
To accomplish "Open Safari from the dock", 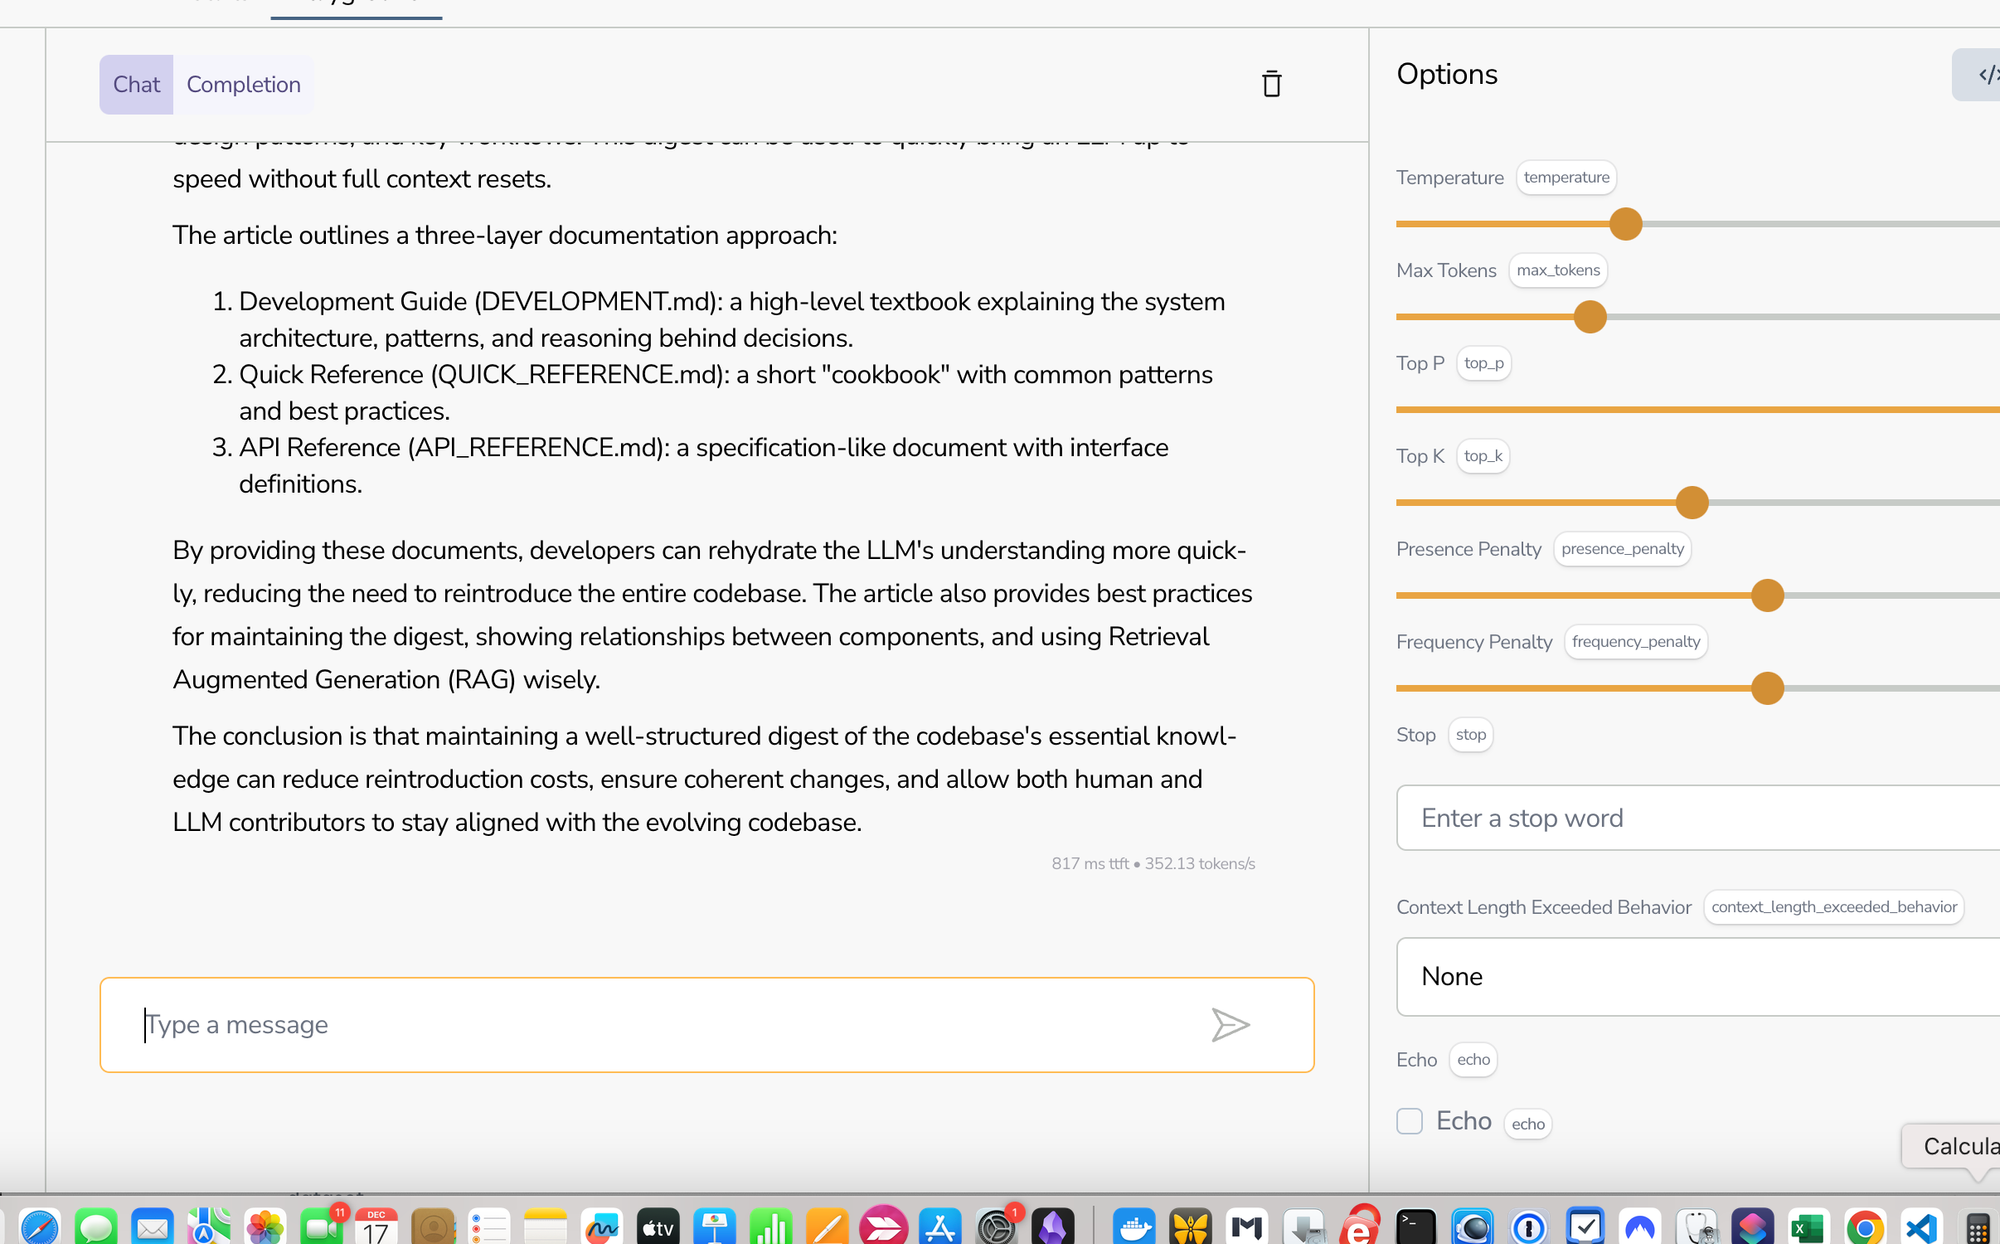I will pos(40,1226).
